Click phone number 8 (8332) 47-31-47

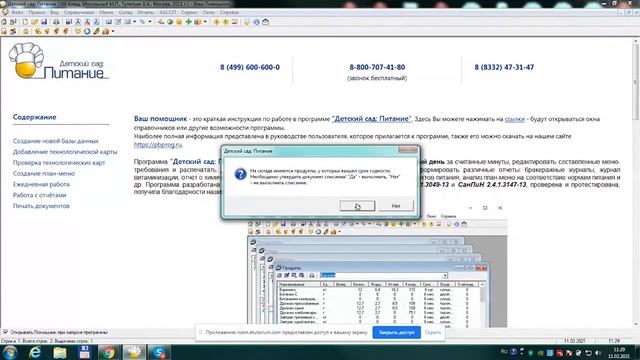tap(504, 67)
